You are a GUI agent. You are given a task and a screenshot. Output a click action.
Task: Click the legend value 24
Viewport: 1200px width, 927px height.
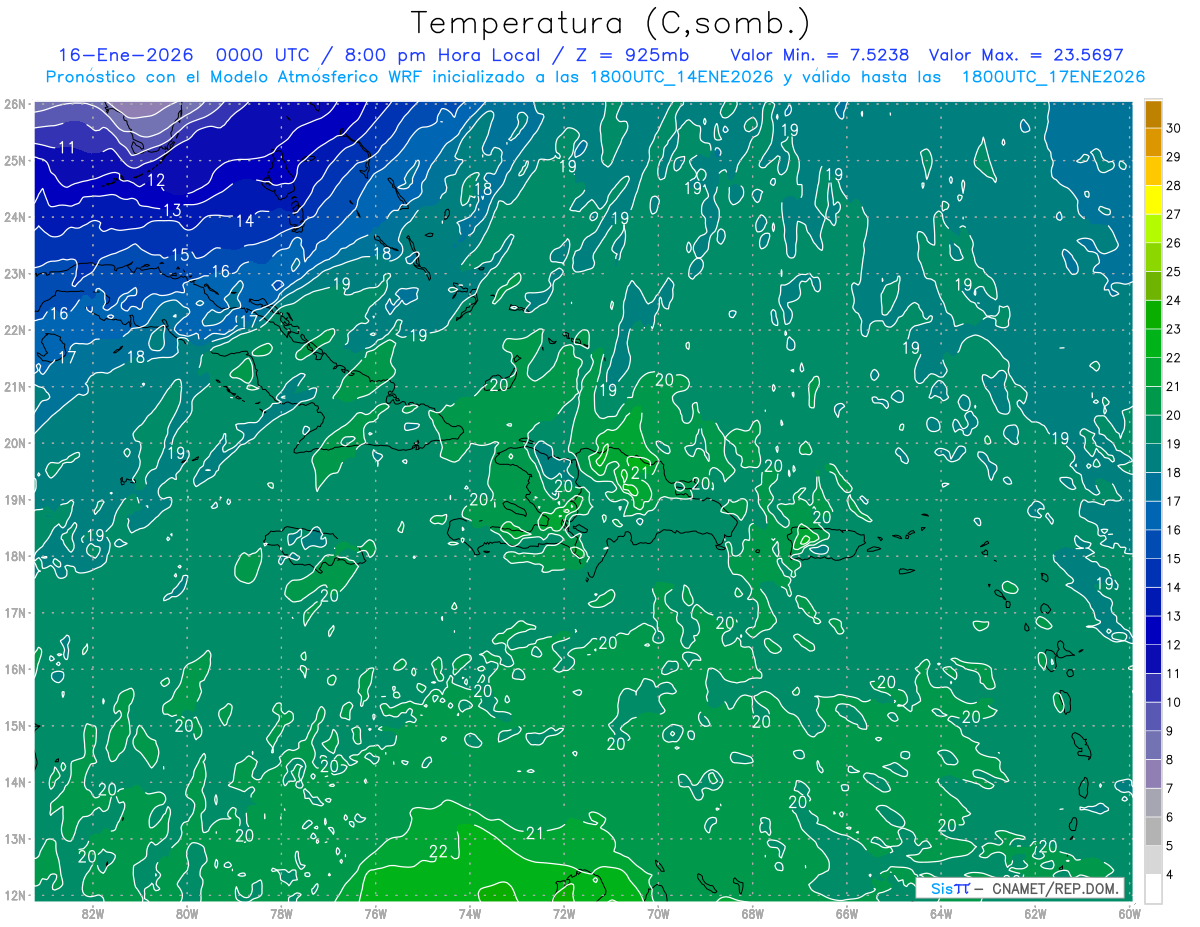click(1174, 300)
